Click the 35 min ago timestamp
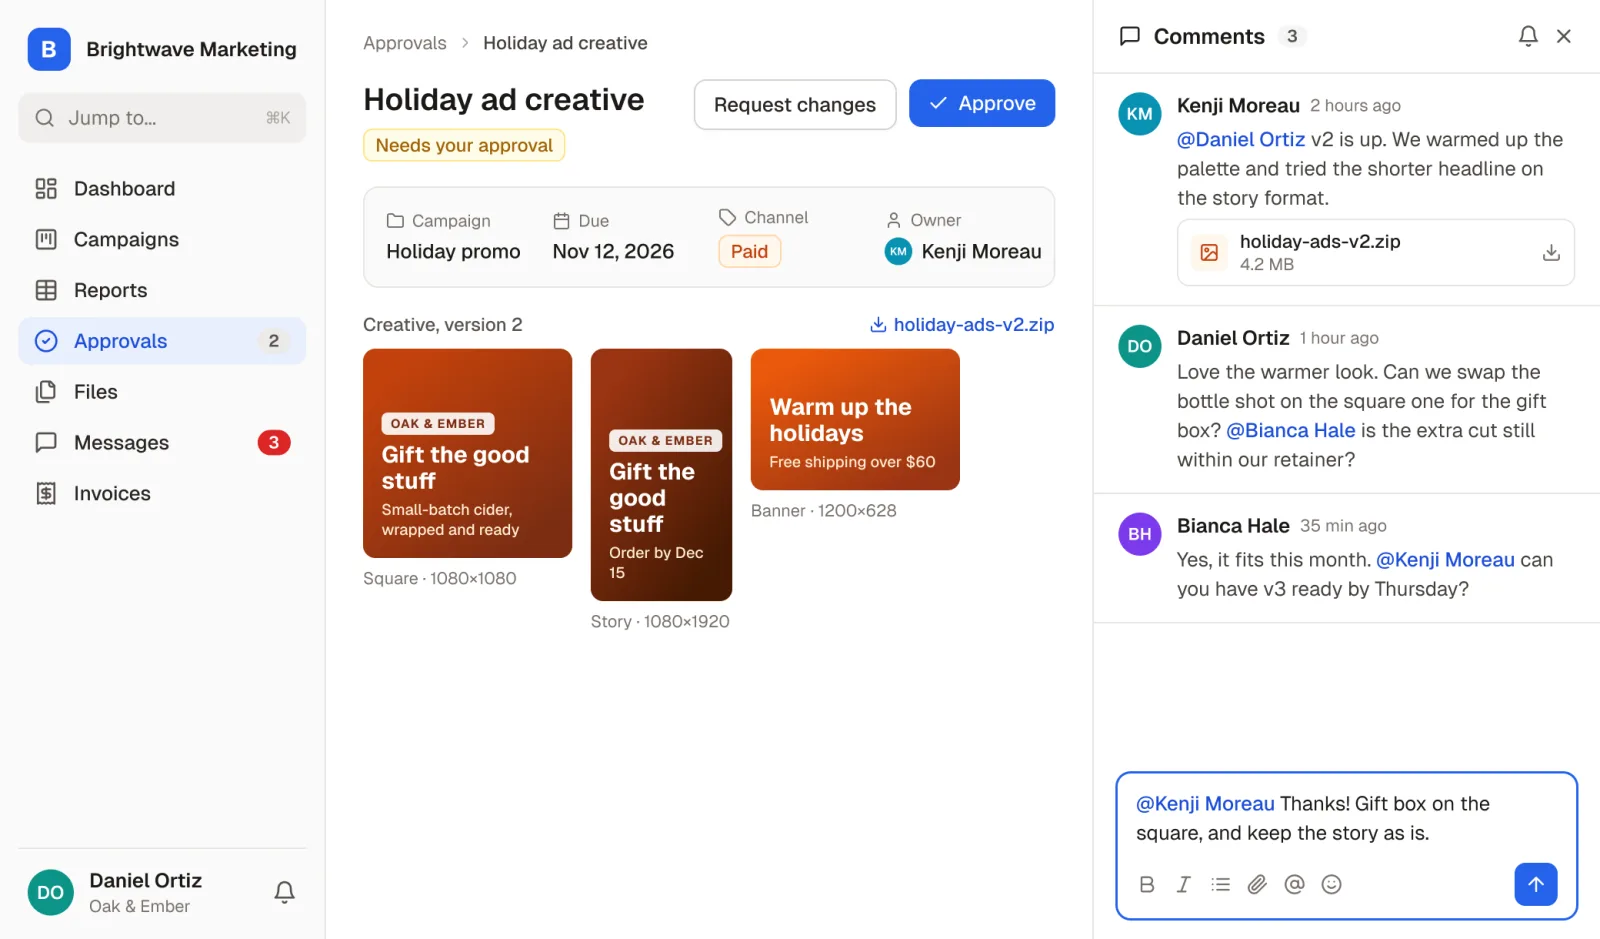Image resolution: width=1600 pixels, height=939 pixels. (x=1343, y=526)
